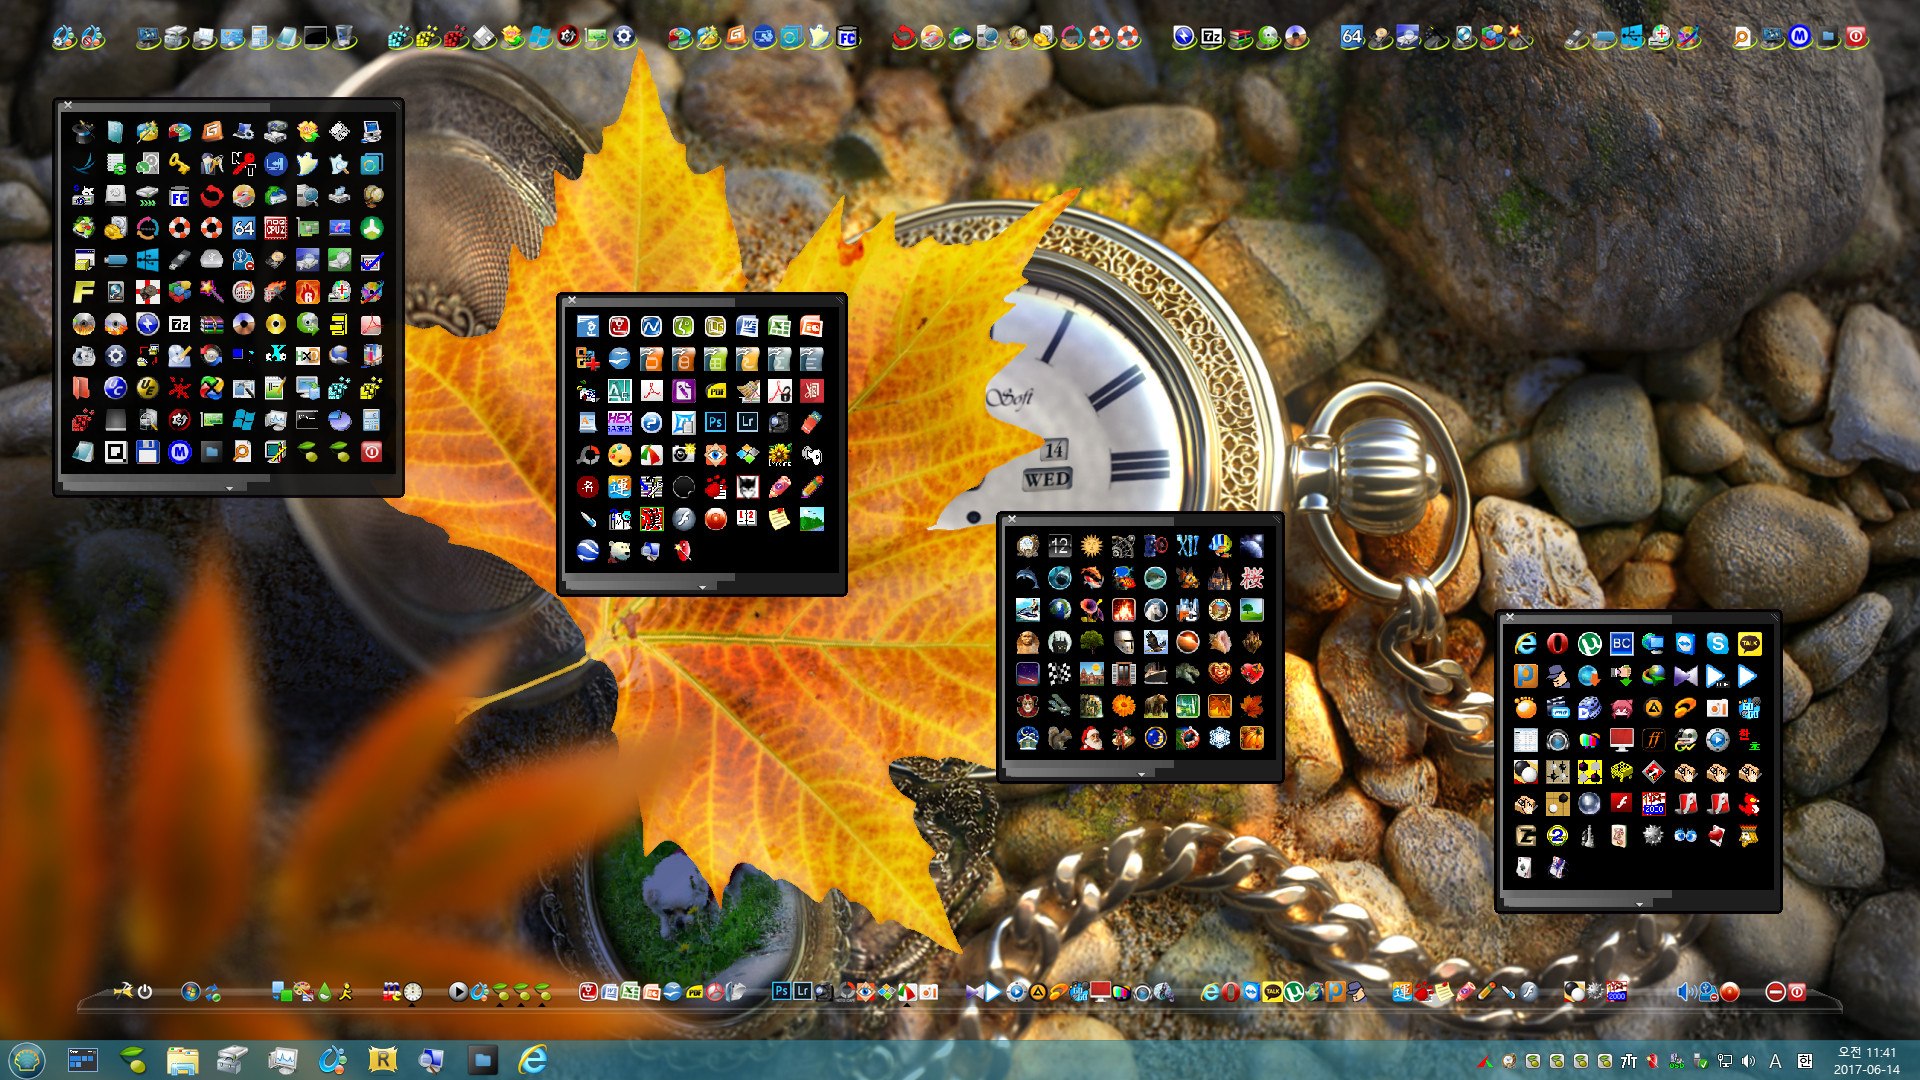Click the power icon in bottom dock
This screenshot has height=1080, width=1920.
tap(145, 992)
